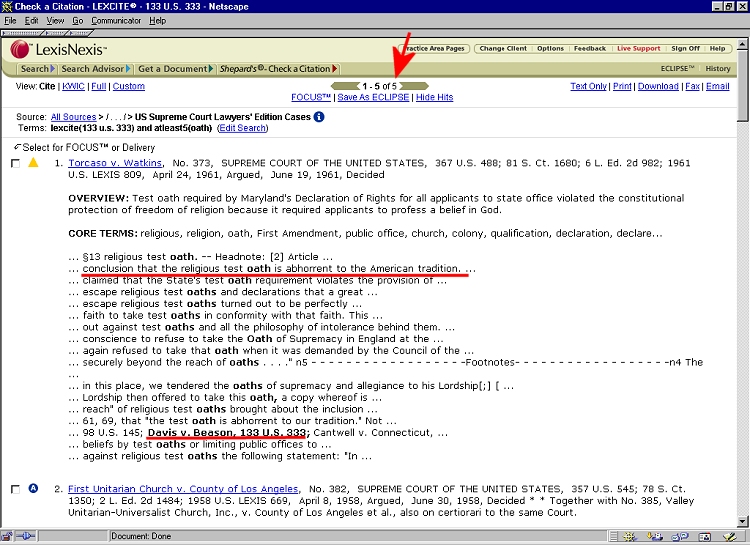Switch to Custom view
Image resolution: width=750 pixels, height=545 pixels.
(129, 86)
